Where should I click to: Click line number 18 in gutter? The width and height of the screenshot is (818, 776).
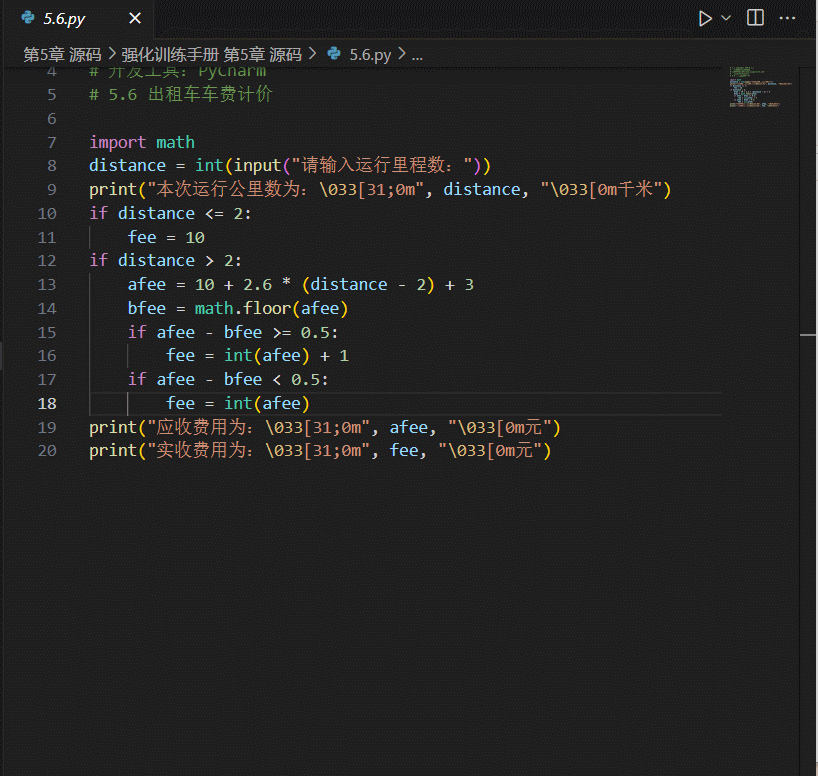coord(47,403)
